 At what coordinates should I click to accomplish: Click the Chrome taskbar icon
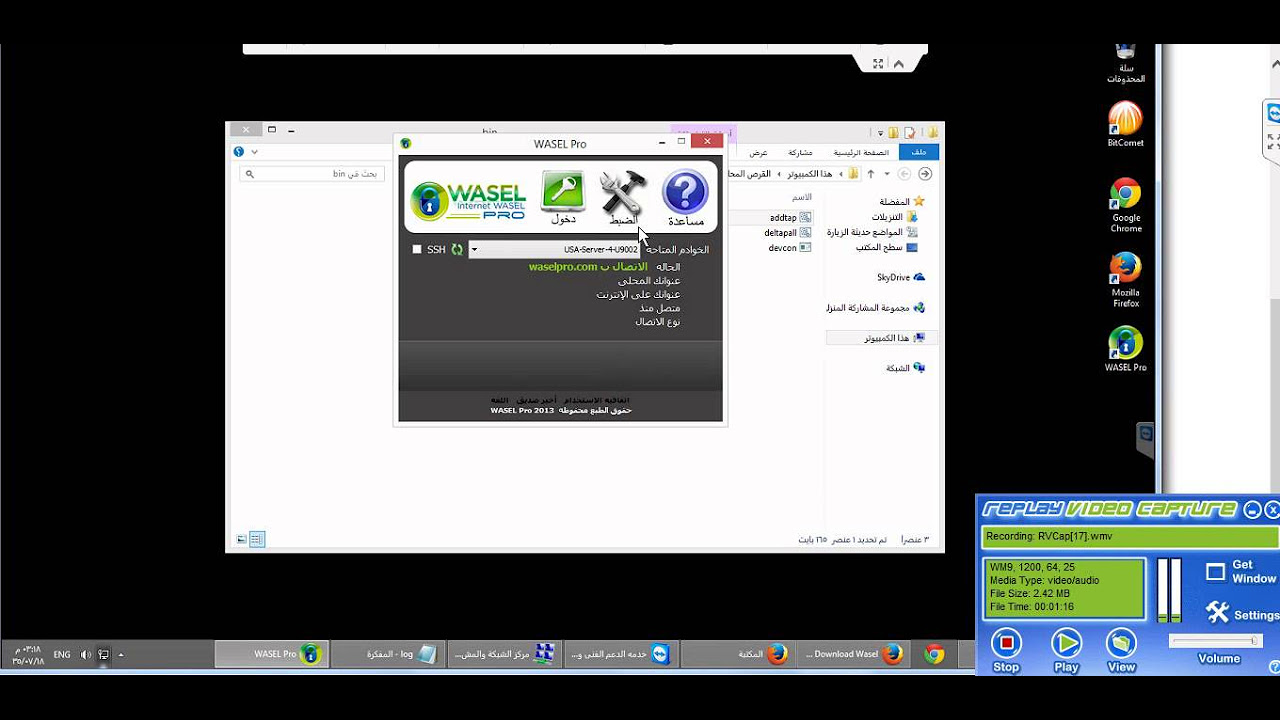(x=934, y=654)
